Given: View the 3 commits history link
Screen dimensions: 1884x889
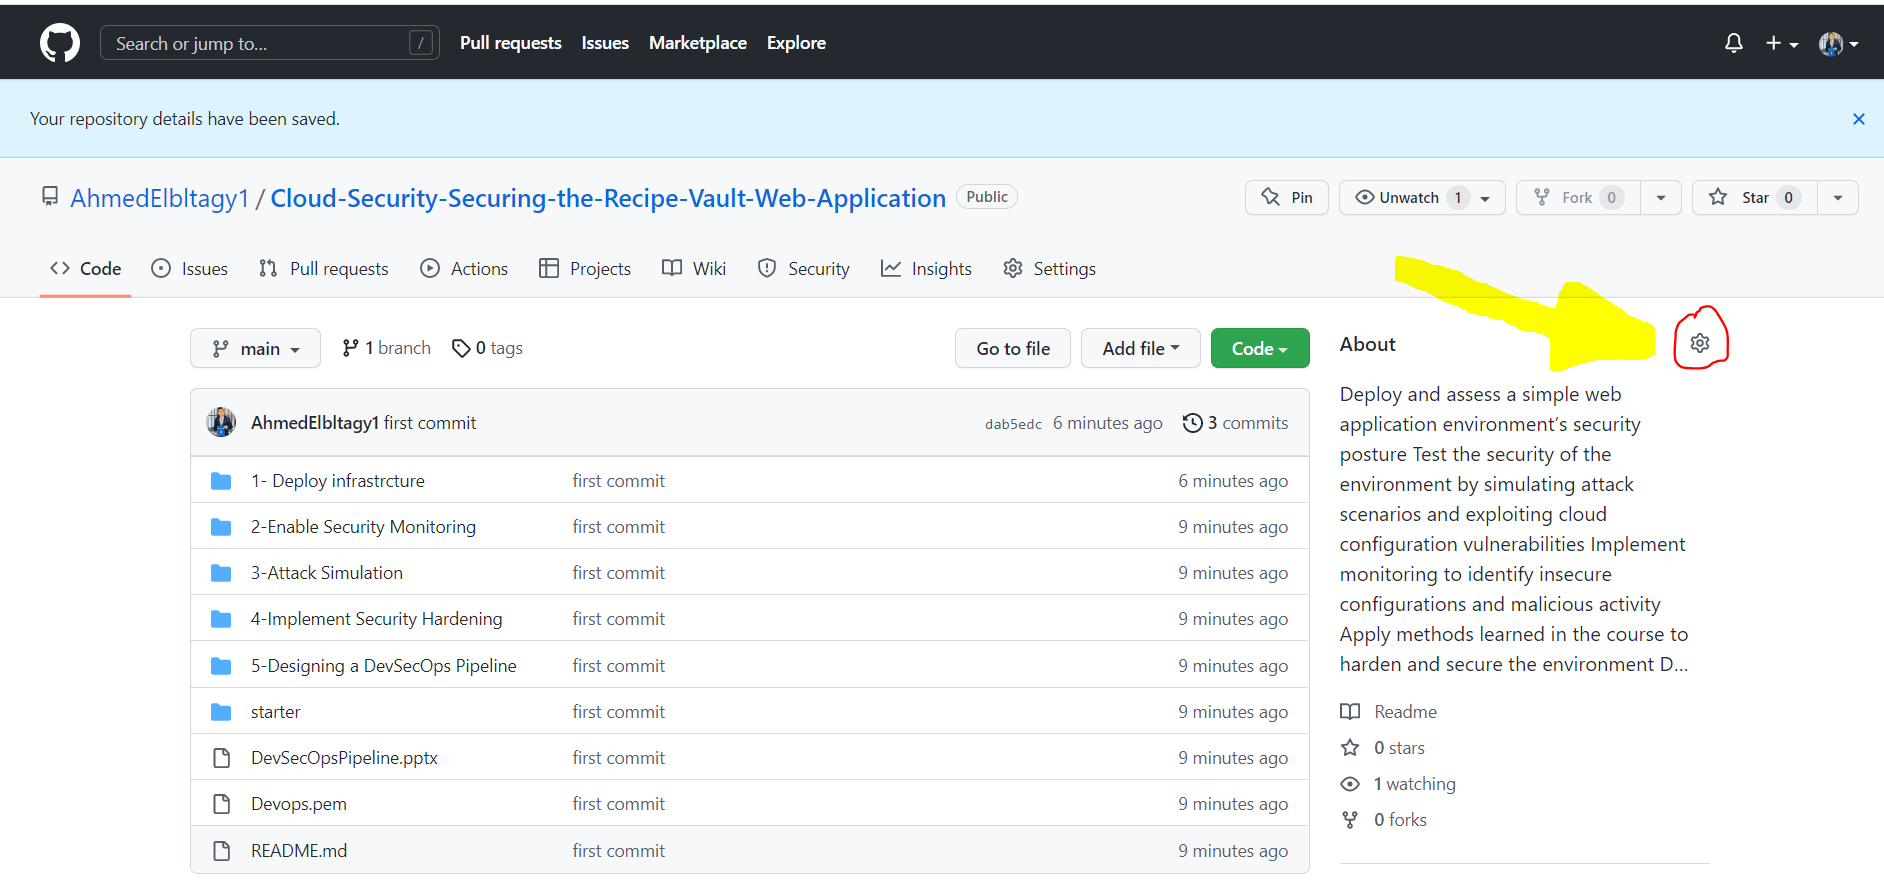Looking at the screenshot, I should pyautogui.click(x=1236, y=423).
